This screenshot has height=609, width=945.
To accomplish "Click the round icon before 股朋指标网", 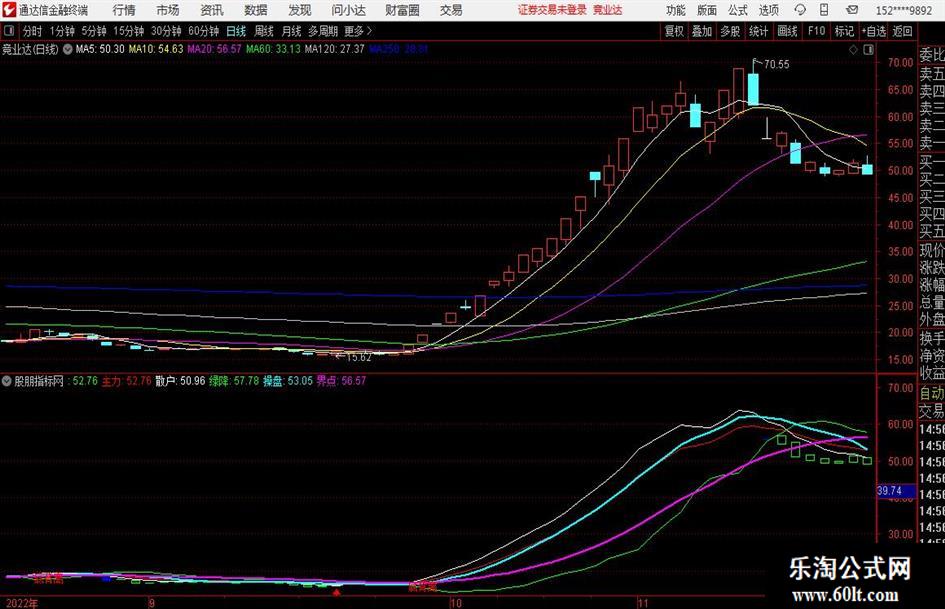I will tap(7, 381).
